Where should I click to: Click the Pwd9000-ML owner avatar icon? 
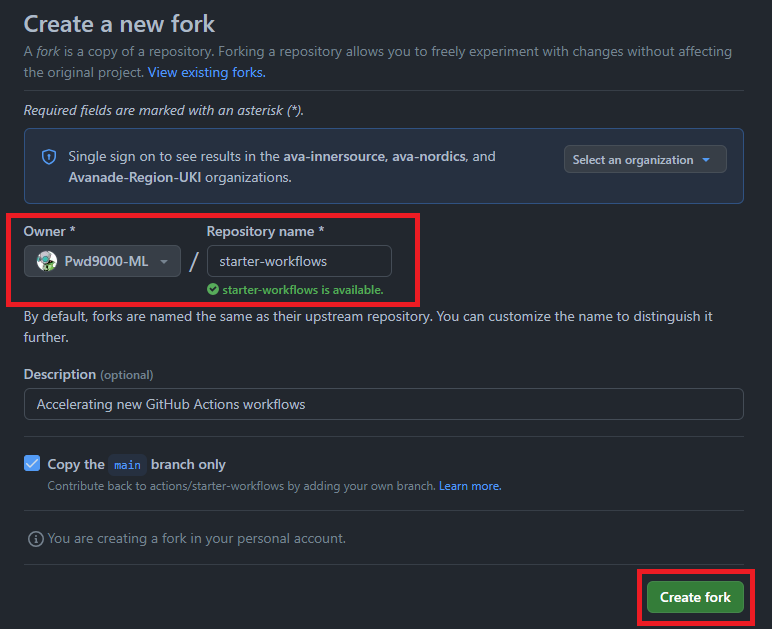[47, 261]
